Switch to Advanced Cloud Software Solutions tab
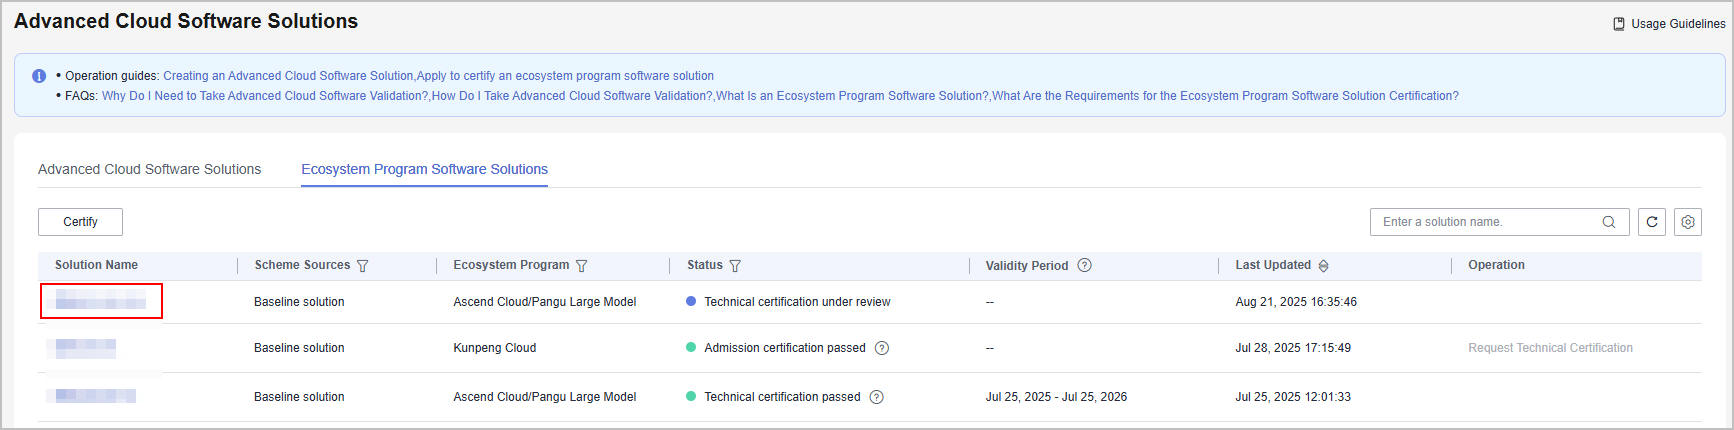The height and width of the screenshot is (430, 1734). pyautogui.click(x=149, y=170)
